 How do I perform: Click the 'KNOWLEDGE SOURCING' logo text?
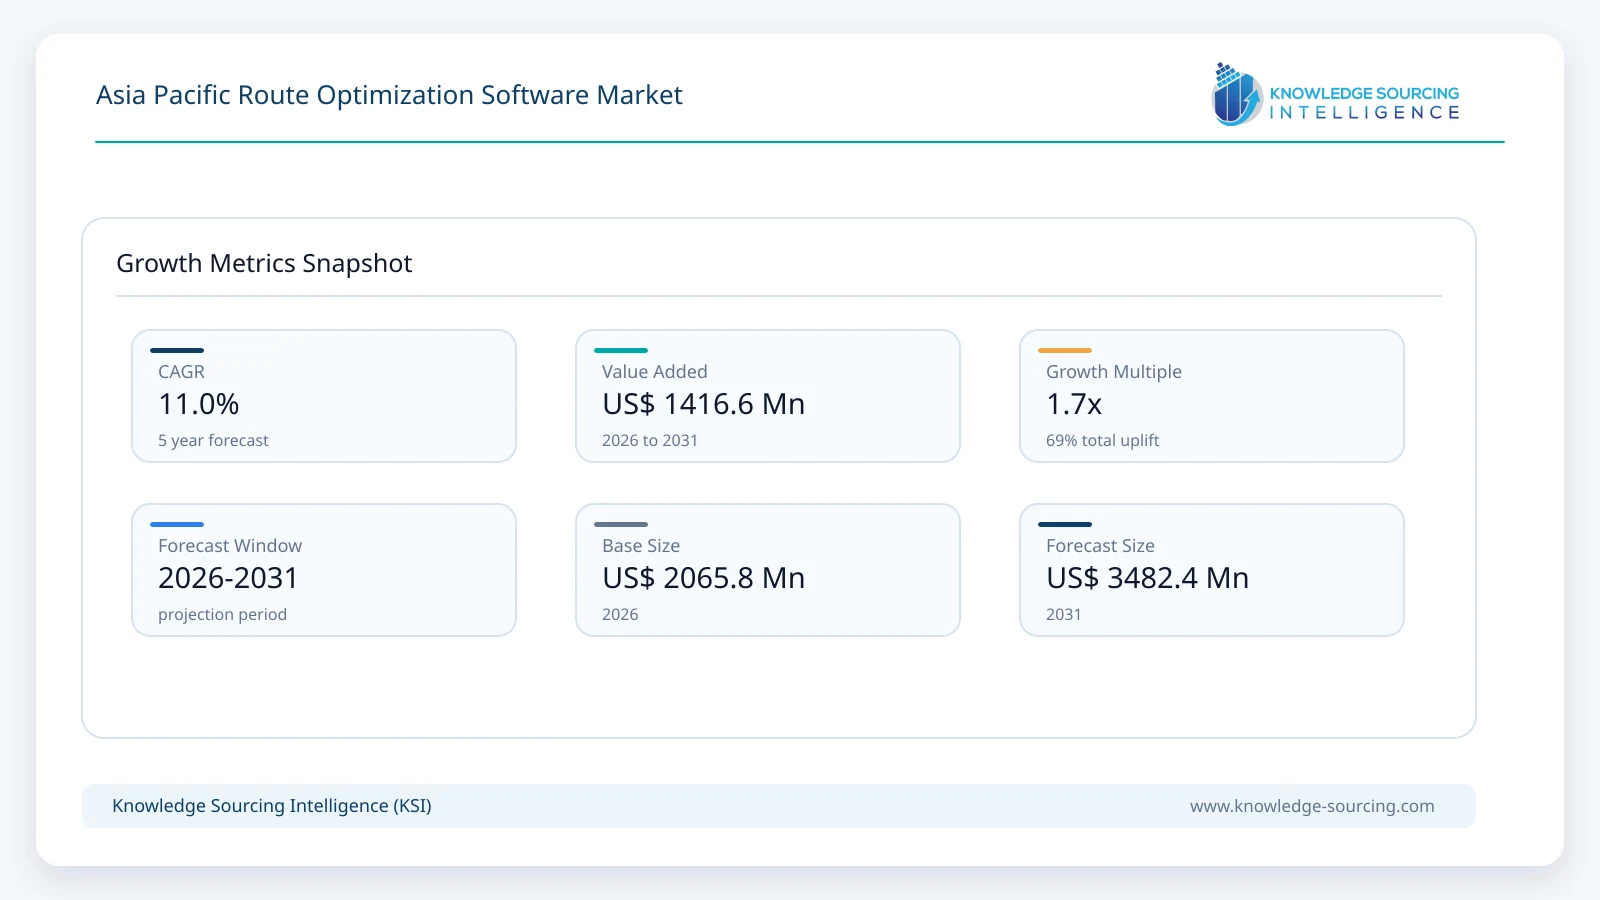click(1364, 93)
